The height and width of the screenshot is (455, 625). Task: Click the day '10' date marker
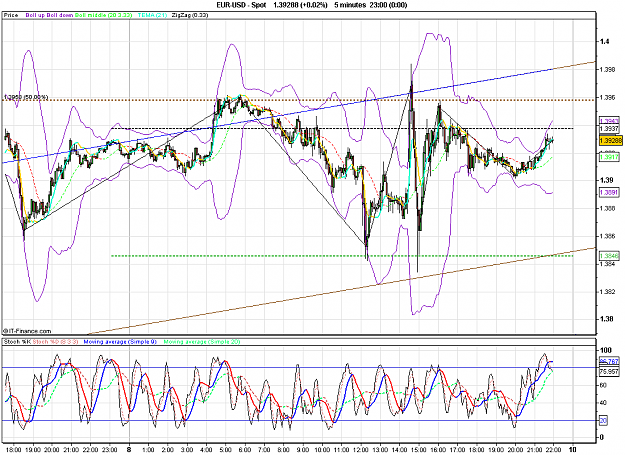(573, 449)
